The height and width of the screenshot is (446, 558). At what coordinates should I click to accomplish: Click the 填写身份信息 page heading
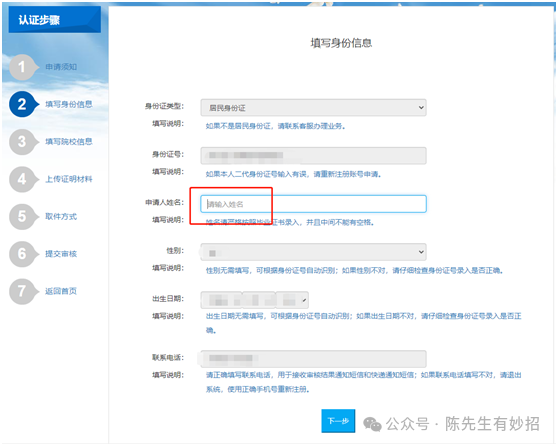(341, 43)
